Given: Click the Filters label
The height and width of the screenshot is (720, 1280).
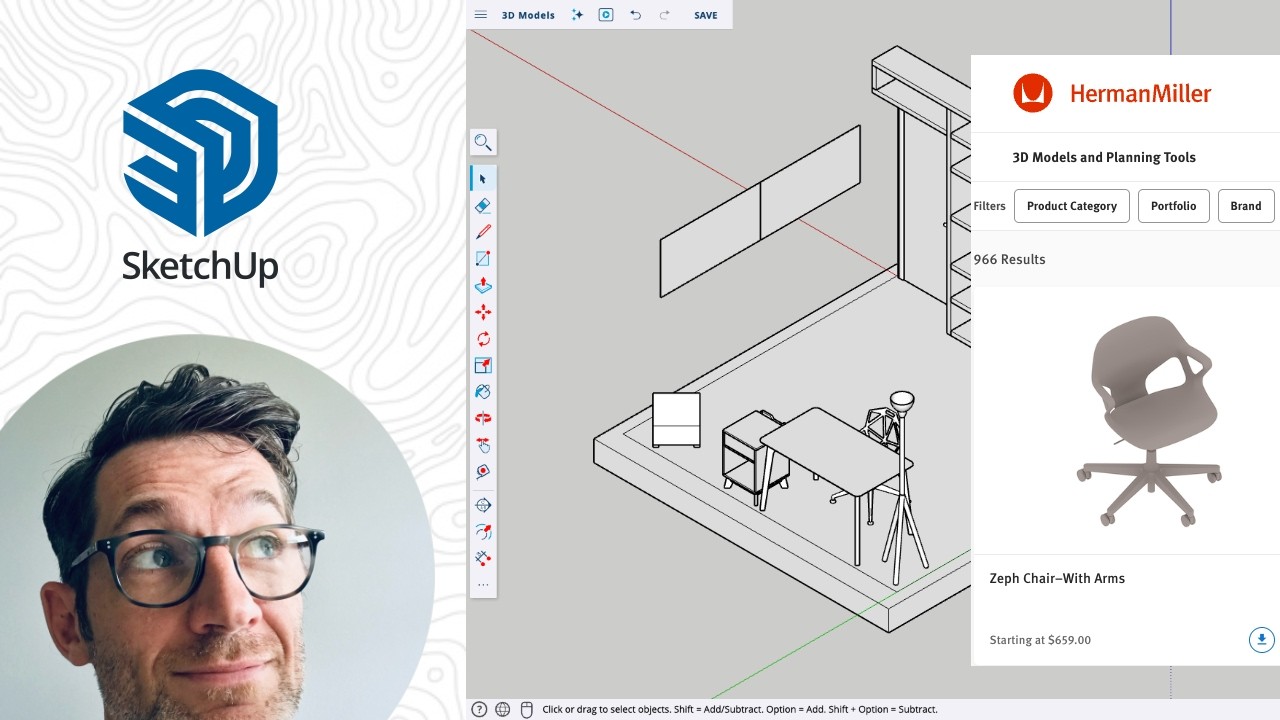Looking at the screenshot, I should tap(989, 206).
